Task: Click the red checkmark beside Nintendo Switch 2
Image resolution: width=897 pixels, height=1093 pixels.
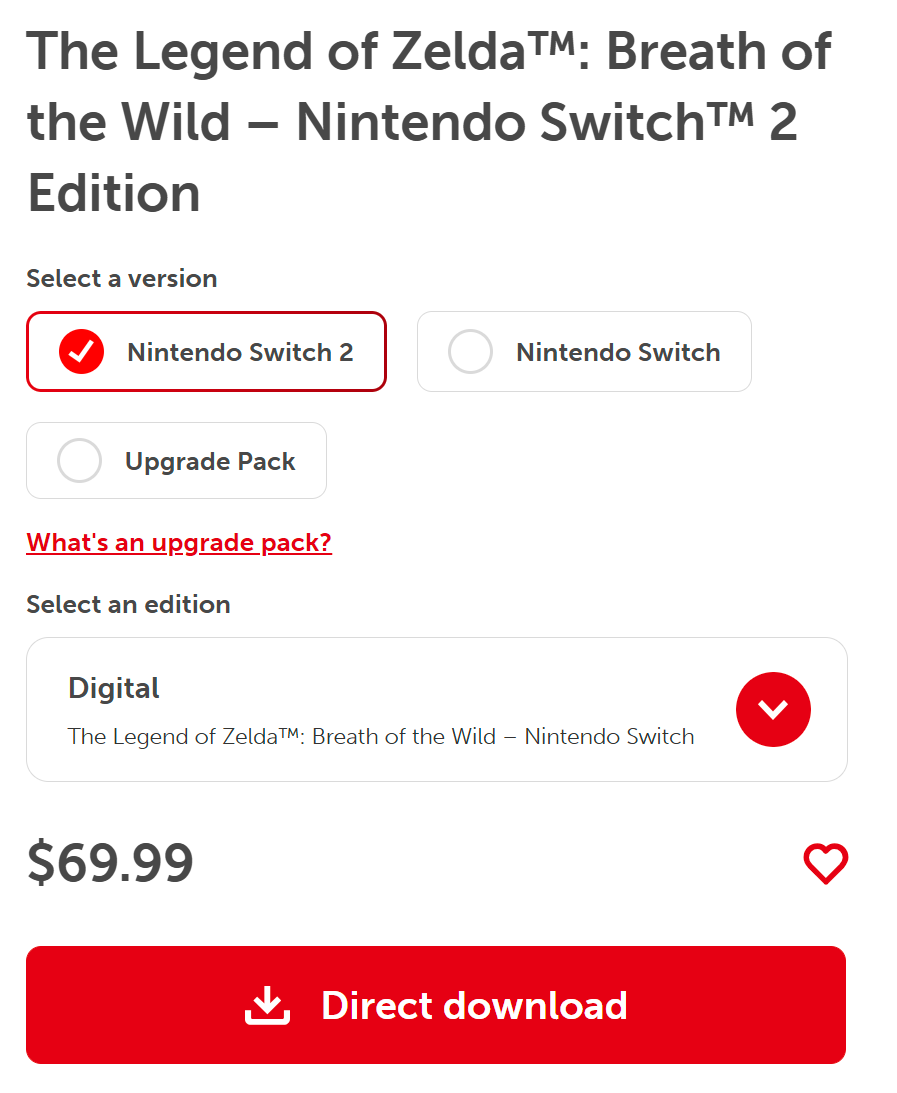Action: coord(81,352)
